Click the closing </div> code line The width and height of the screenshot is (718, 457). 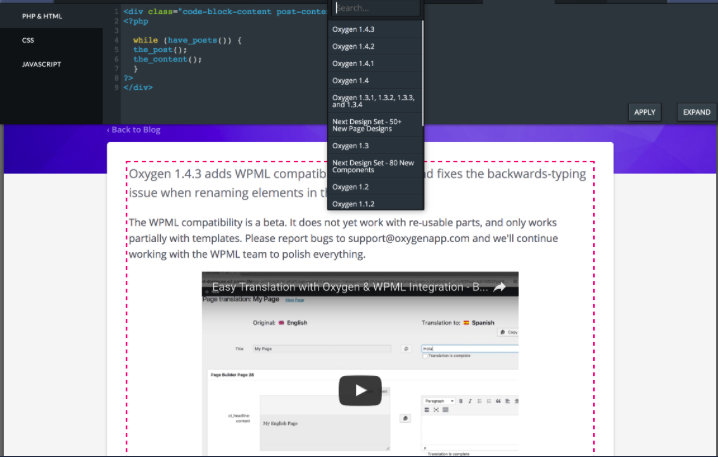tap(138, 87)
